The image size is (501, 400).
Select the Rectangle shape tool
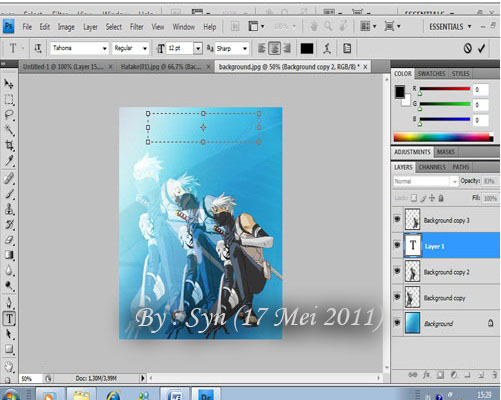coord(9,349)
